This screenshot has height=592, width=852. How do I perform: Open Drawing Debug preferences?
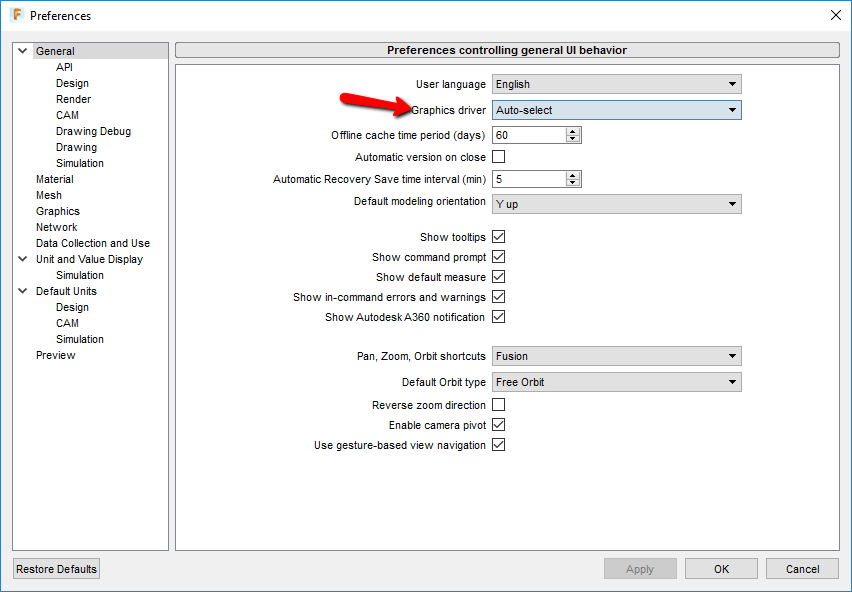tap(93, 131)
